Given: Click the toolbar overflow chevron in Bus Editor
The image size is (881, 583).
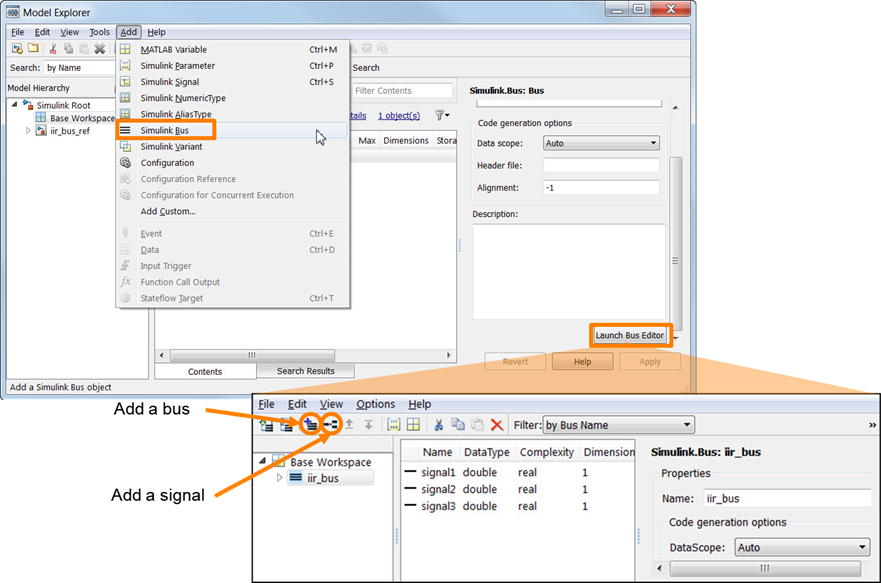Looking at the screenshot, I should pyautogui.click(x=872, y=425).
